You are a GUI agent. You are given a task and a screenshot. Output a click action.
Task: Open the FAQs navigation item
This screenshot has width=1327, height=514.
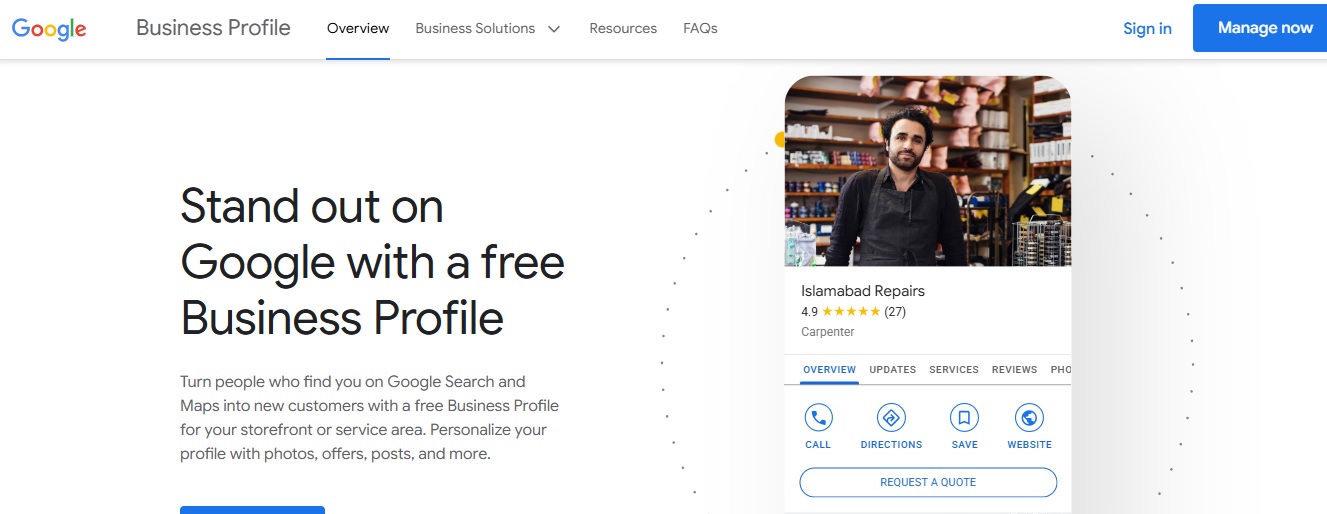point(700,29)
